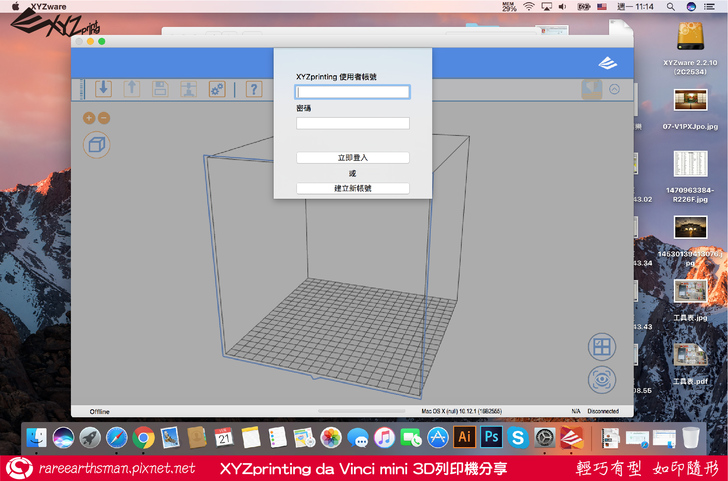Click the Import file toolbar icon
The height and width of the screenshot is (481, 728).
[x=103, y=89]
